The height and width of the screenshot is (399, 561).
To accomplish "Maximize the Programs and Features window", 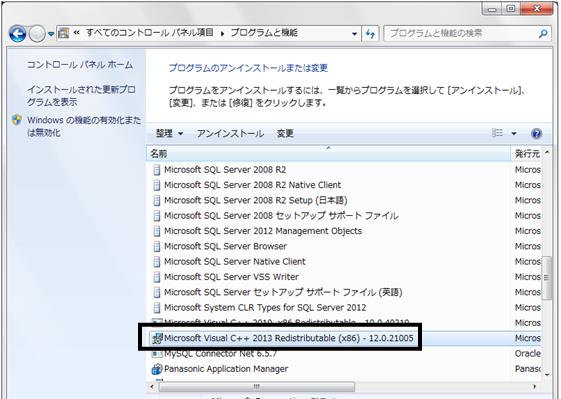I will tap(511, 9).
